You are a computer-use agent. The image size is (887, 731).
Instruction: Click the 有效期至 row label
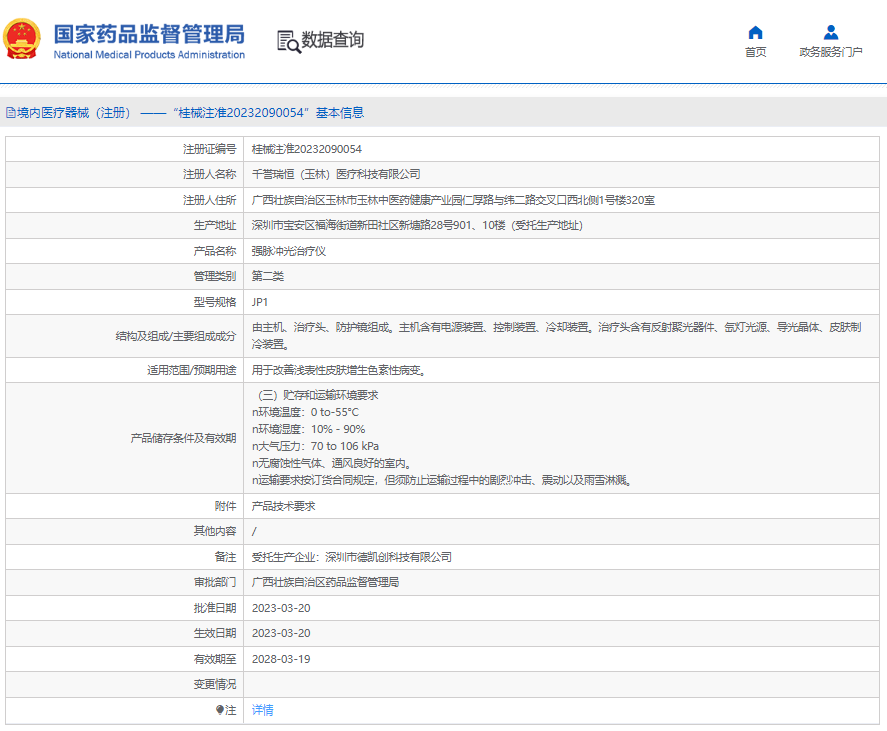pyautogui.click(x=215, y=659)
